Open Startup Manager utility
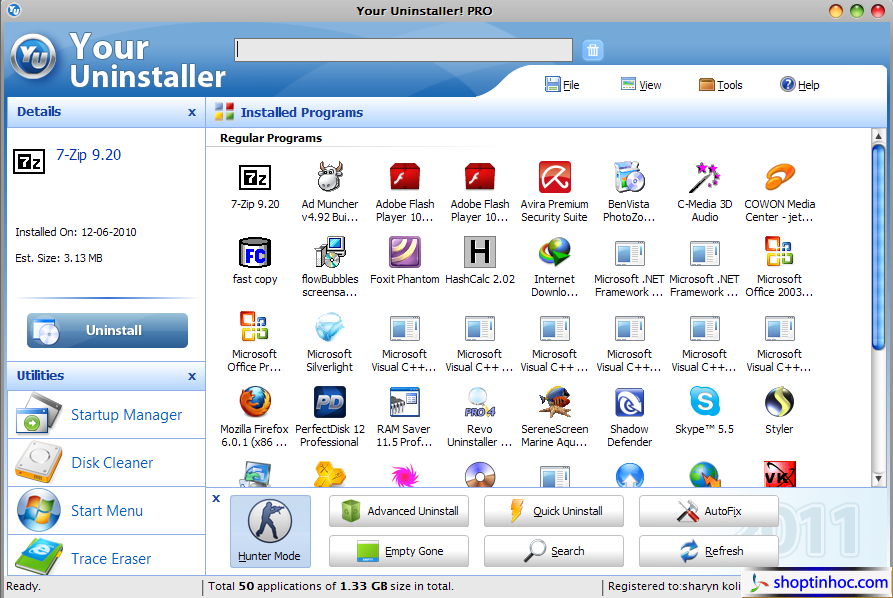Screen dimensions: 893x598 106,415
